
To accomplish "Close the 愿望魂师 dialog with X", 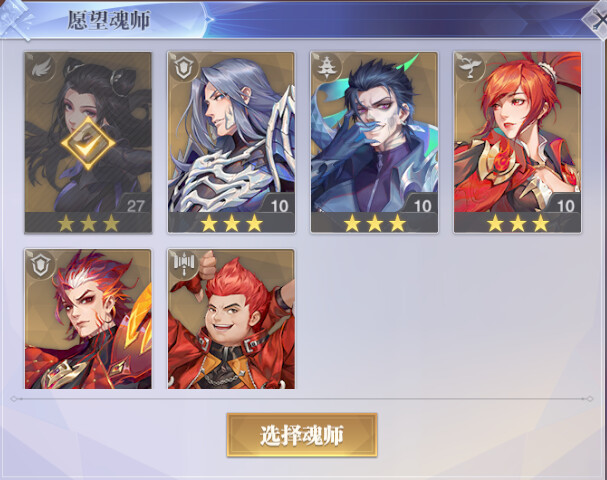I will click(598, 21).
